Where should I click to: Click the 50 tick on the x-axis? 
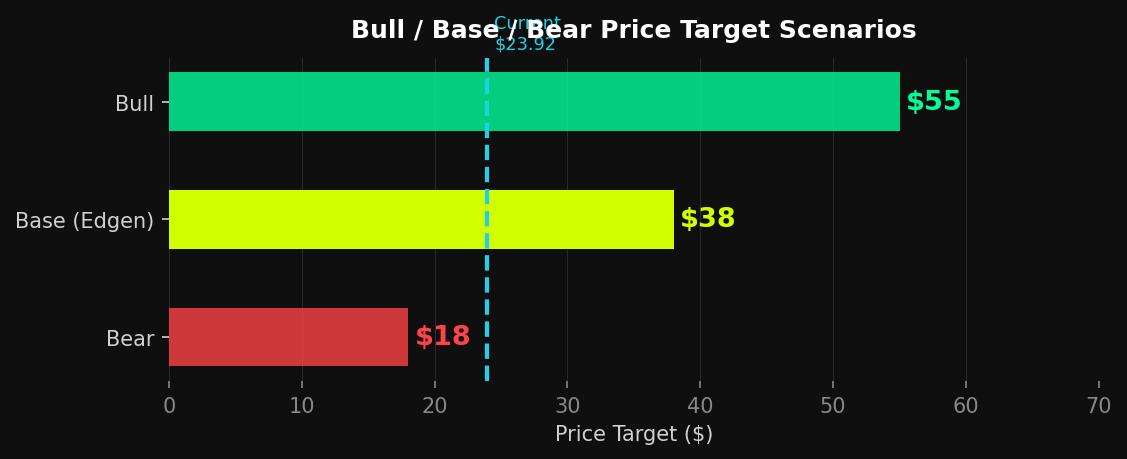(833, 406)
